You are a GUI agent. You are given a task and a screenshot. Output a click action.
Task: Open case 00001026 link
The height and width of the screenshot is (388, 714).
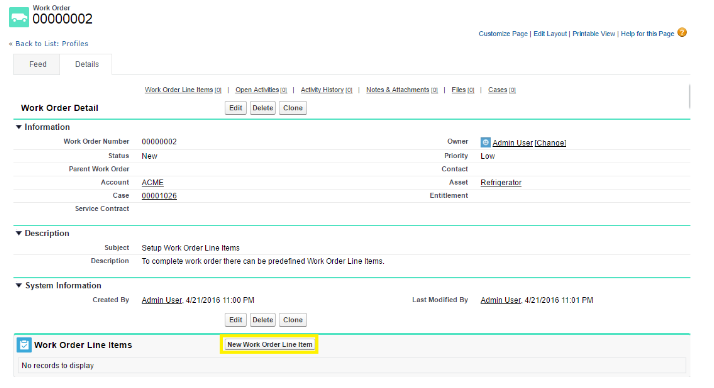click(159, 196)
